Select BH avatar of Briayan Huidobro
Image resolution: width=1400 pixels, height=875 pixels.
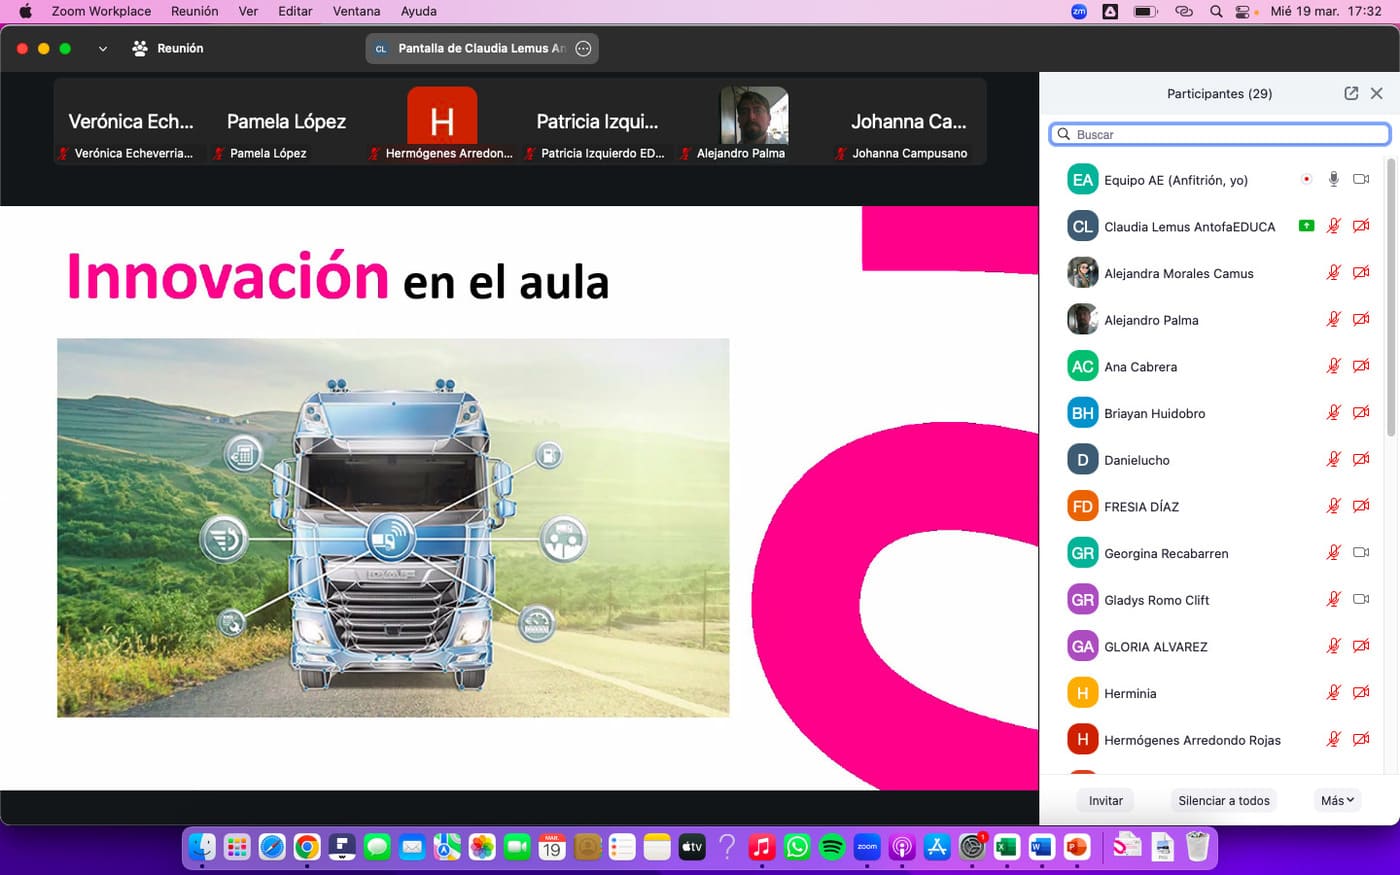(1083, 413)
